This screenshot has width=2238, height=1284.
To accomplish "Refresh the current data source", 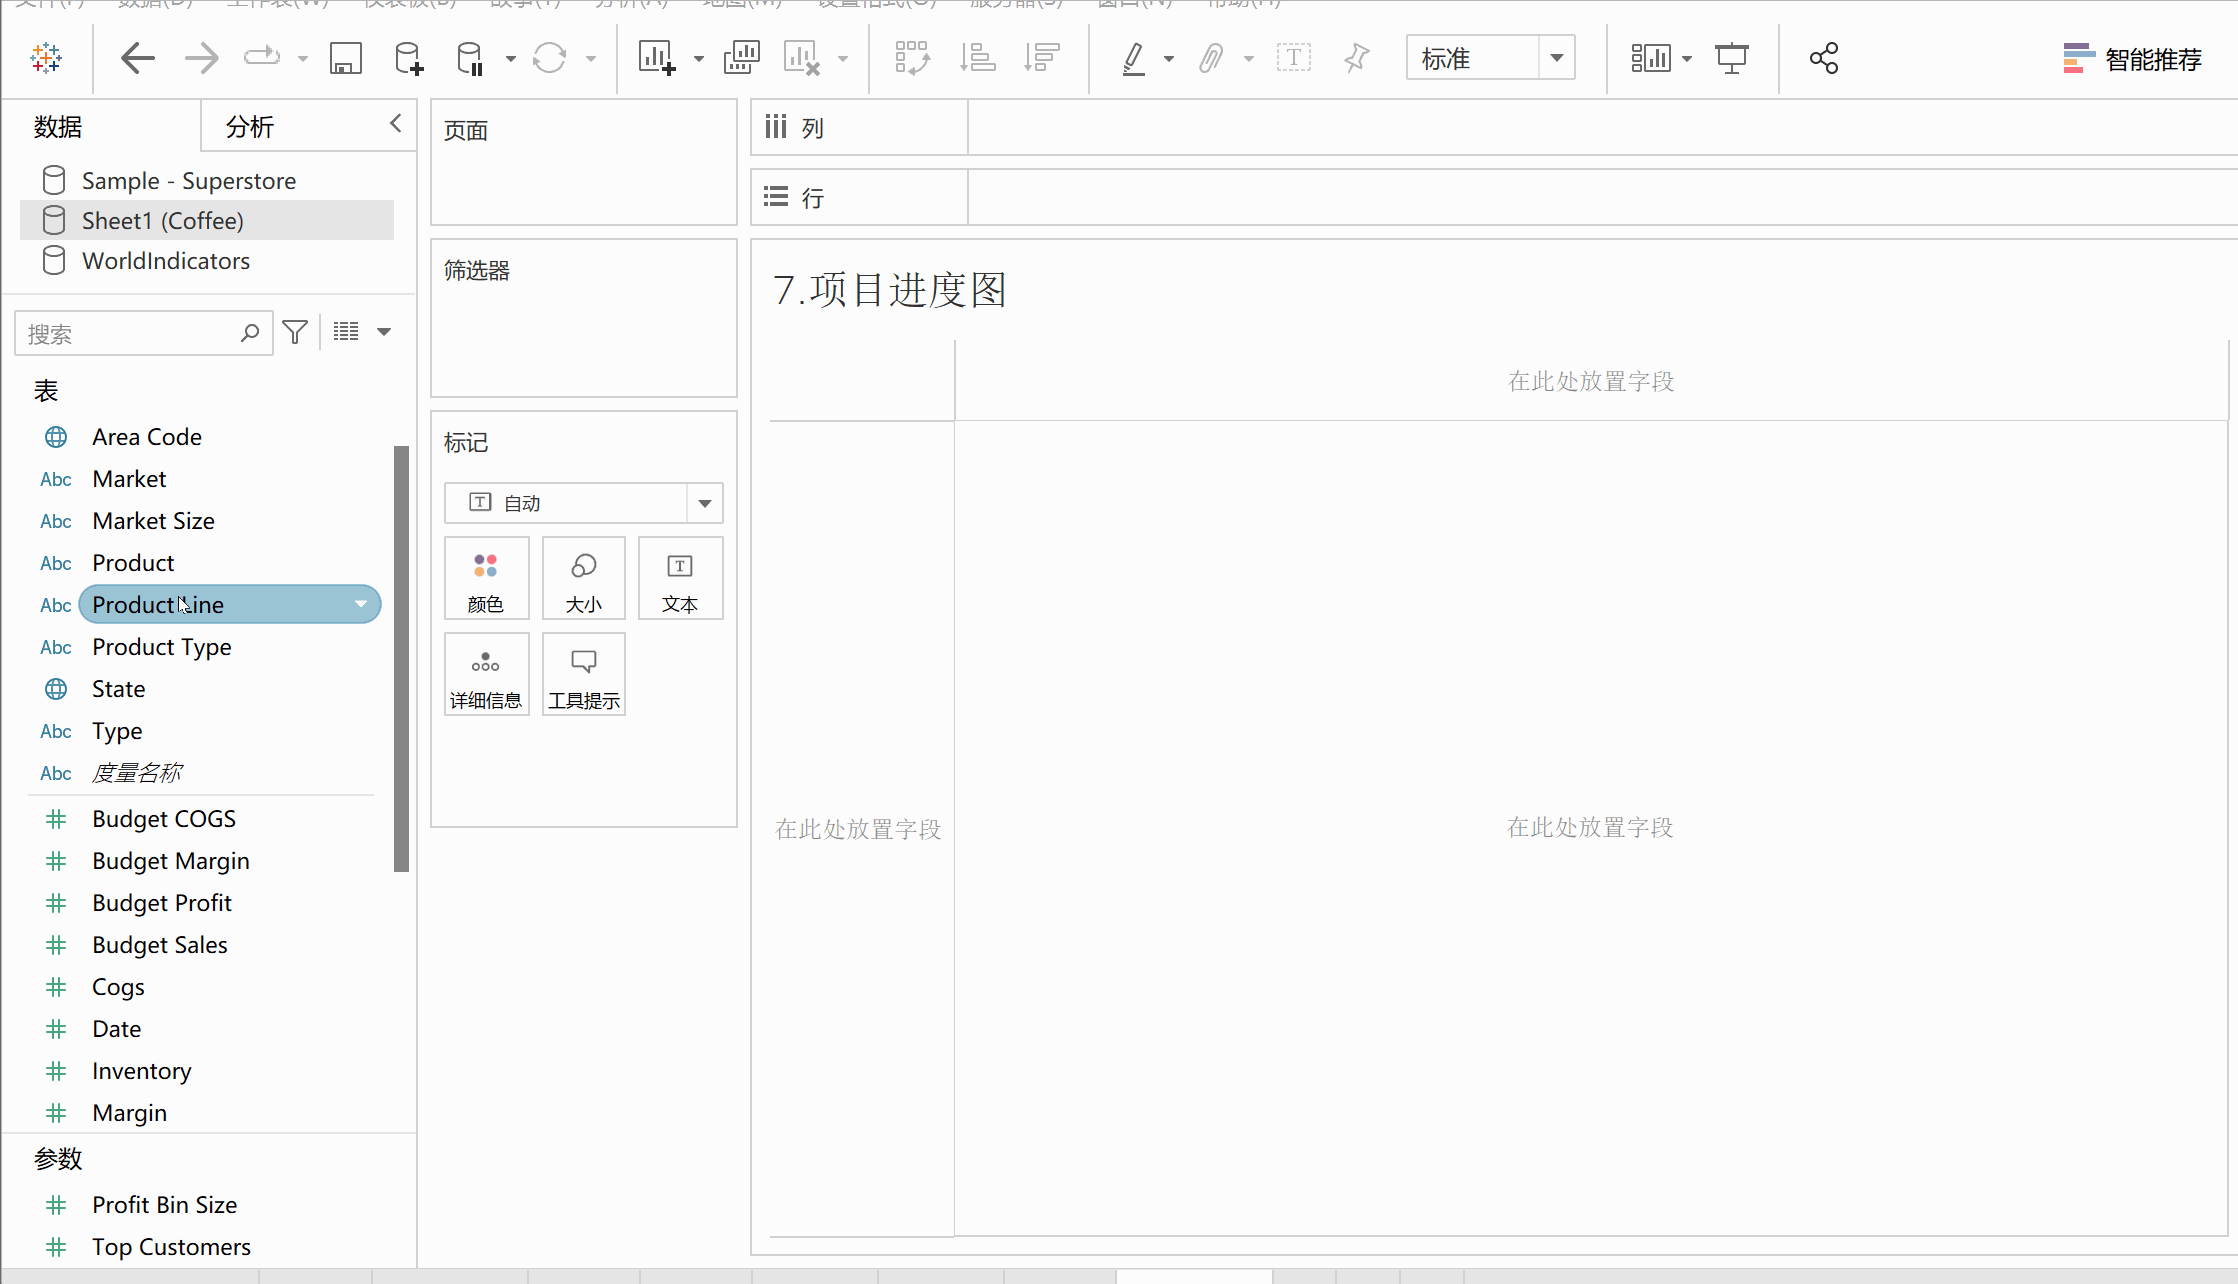I will [548, 58].
